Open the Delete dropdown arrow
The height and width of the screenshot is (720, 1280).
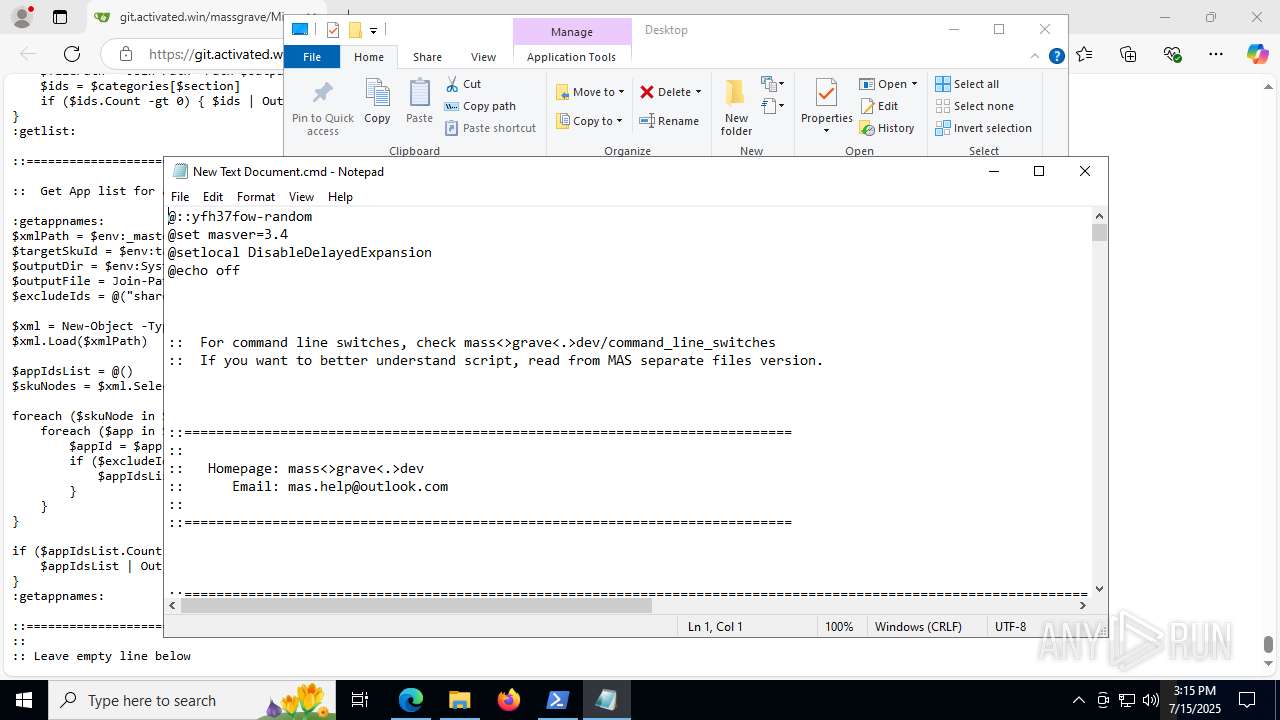point(698,92)
